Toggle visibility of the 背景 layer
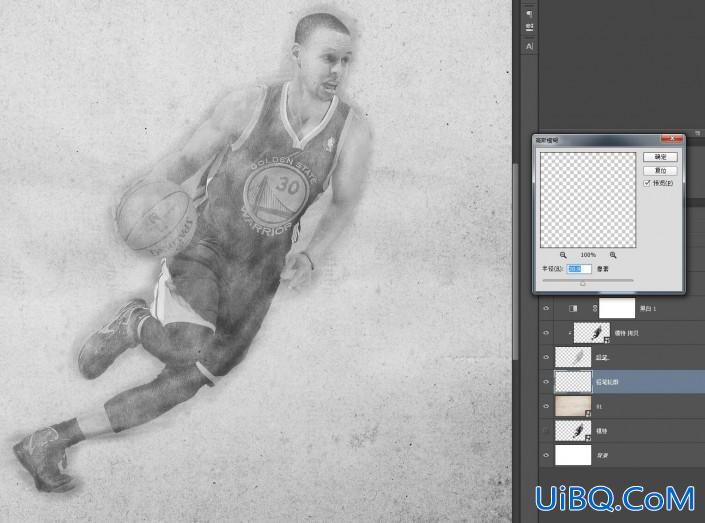The height and width of the screenshot is (523, 705). click(546, 455)
